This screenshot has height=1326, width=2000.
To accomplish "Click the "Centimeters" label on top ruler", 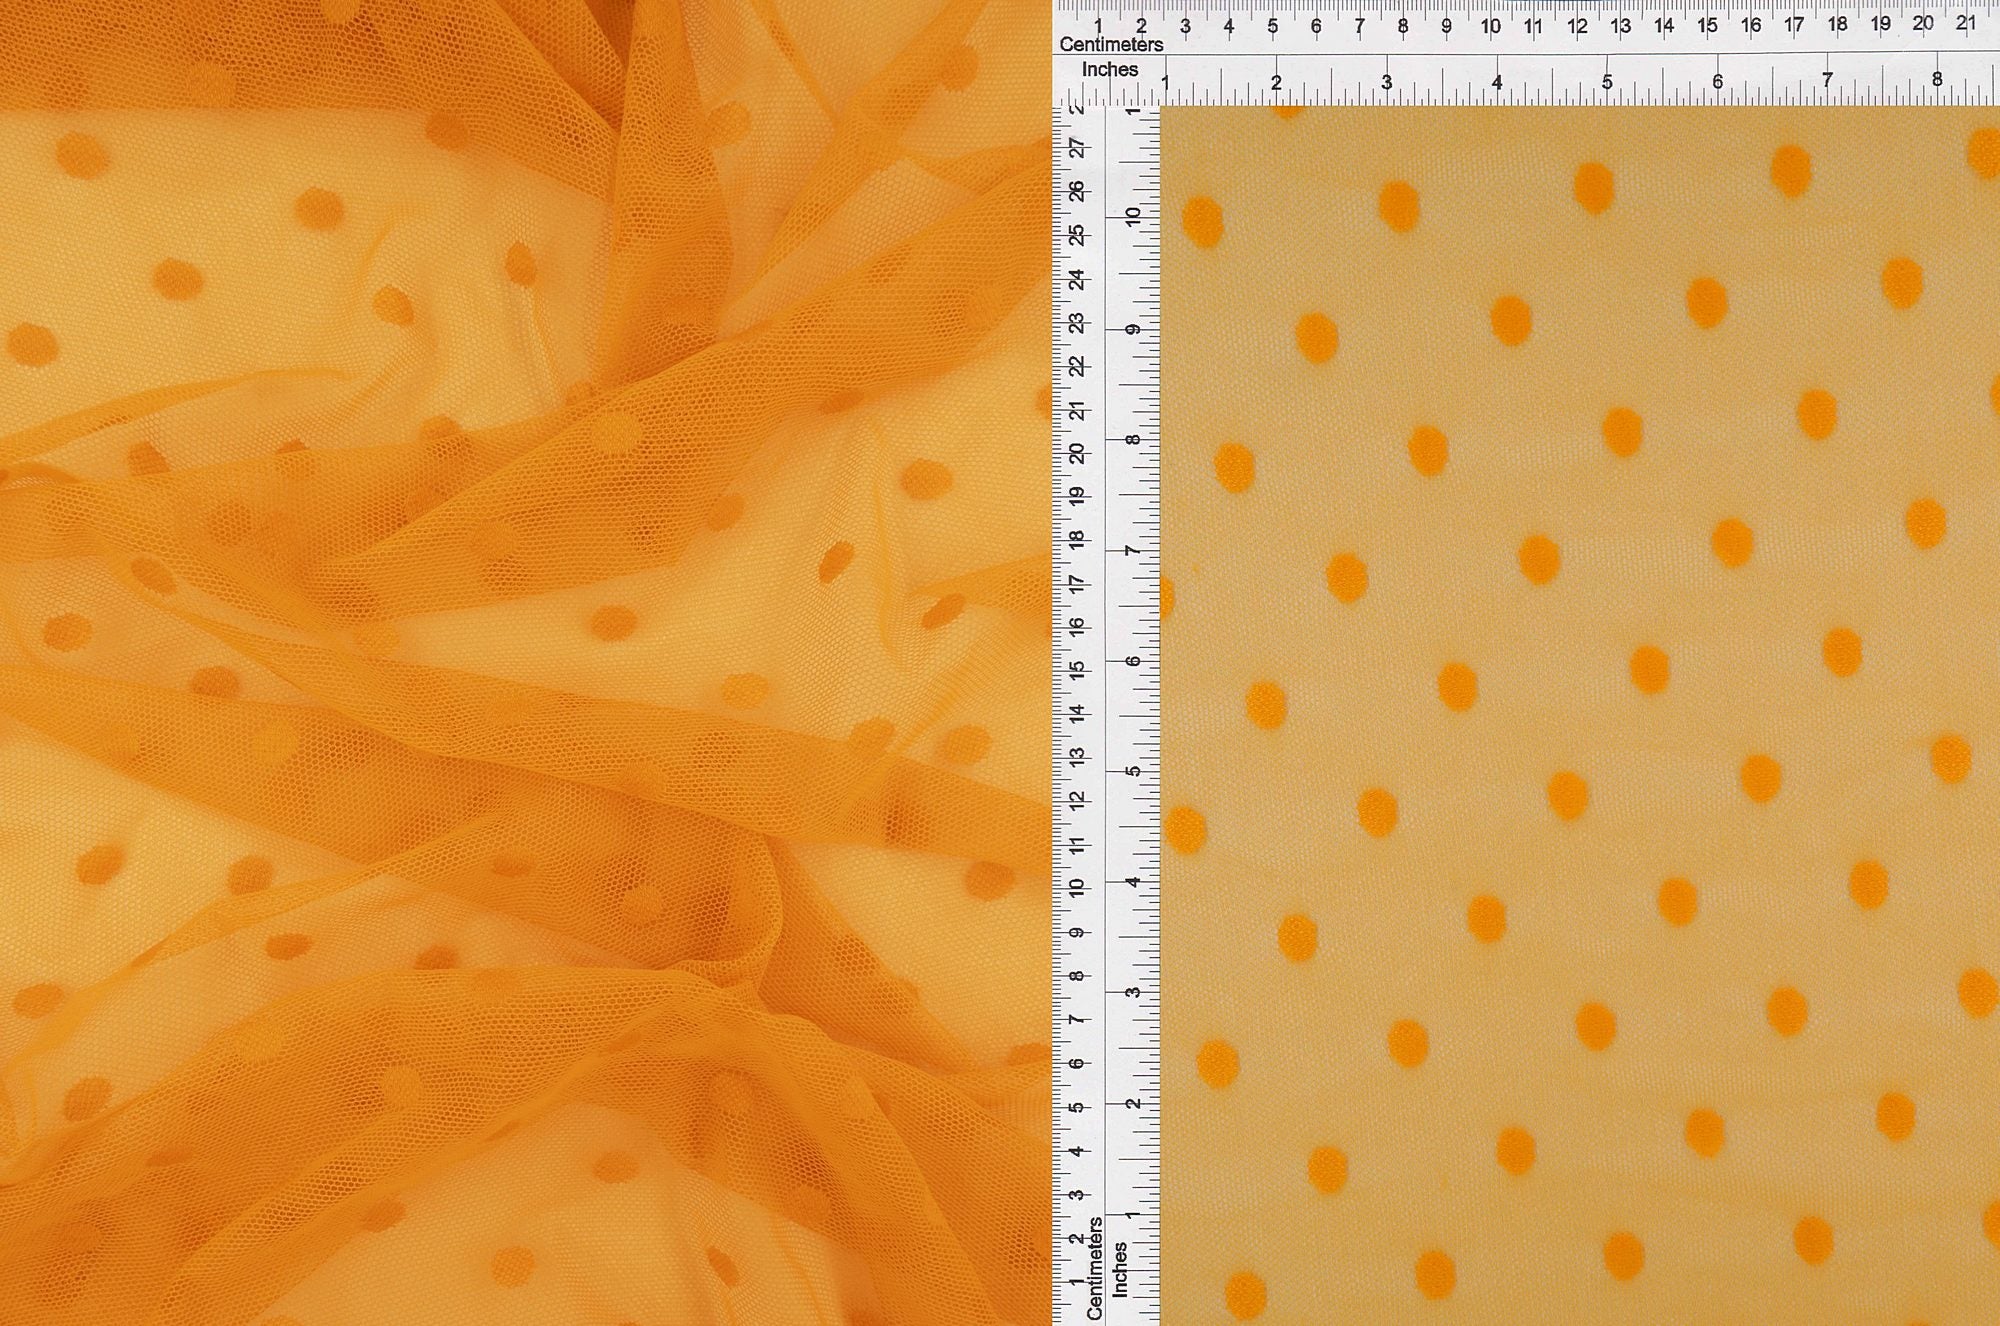I will coord(1111,45).
